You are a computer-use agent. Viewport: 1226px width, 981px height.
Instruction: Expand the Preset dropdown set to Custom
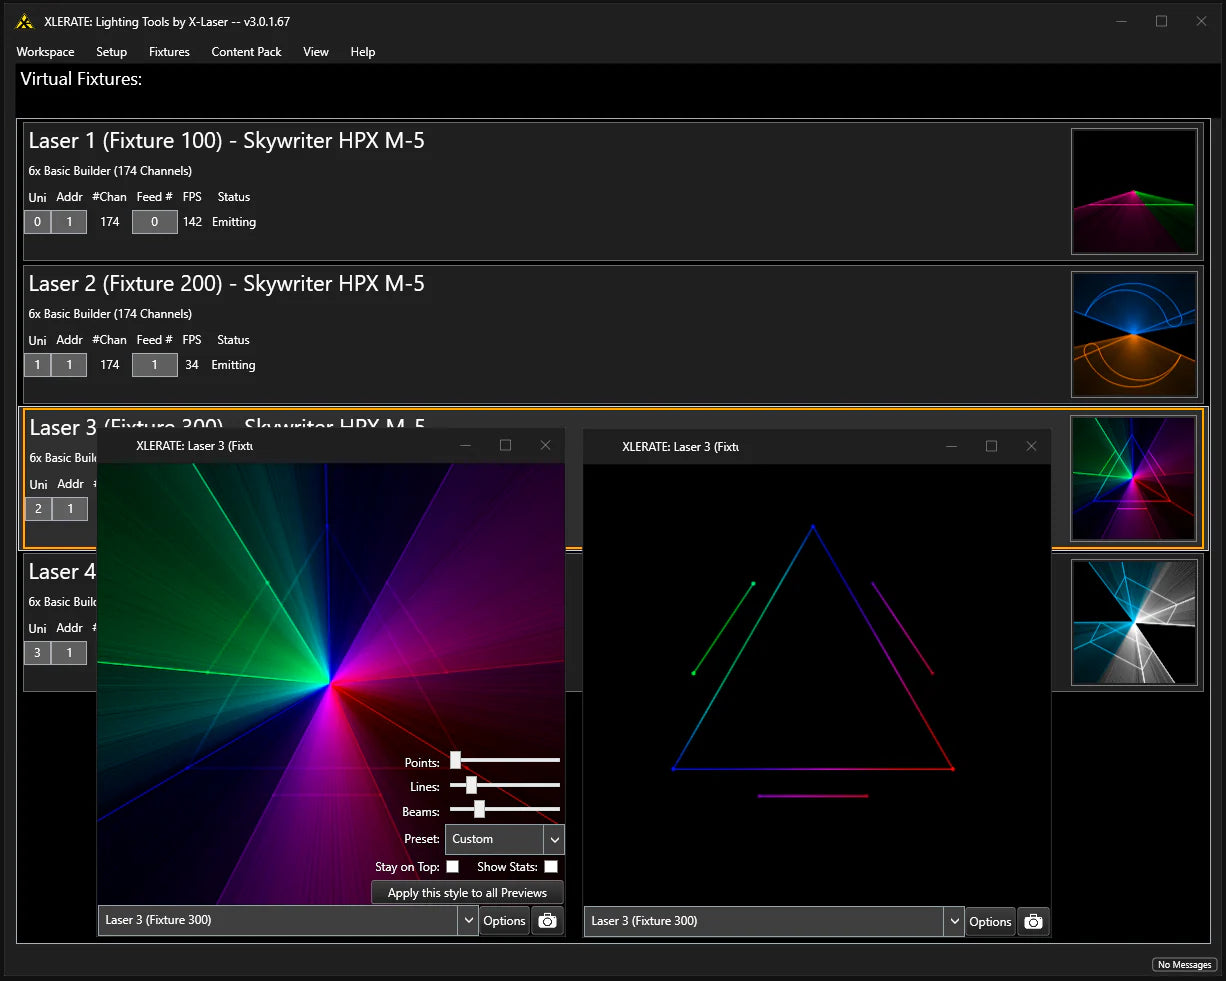coord(554,839)
